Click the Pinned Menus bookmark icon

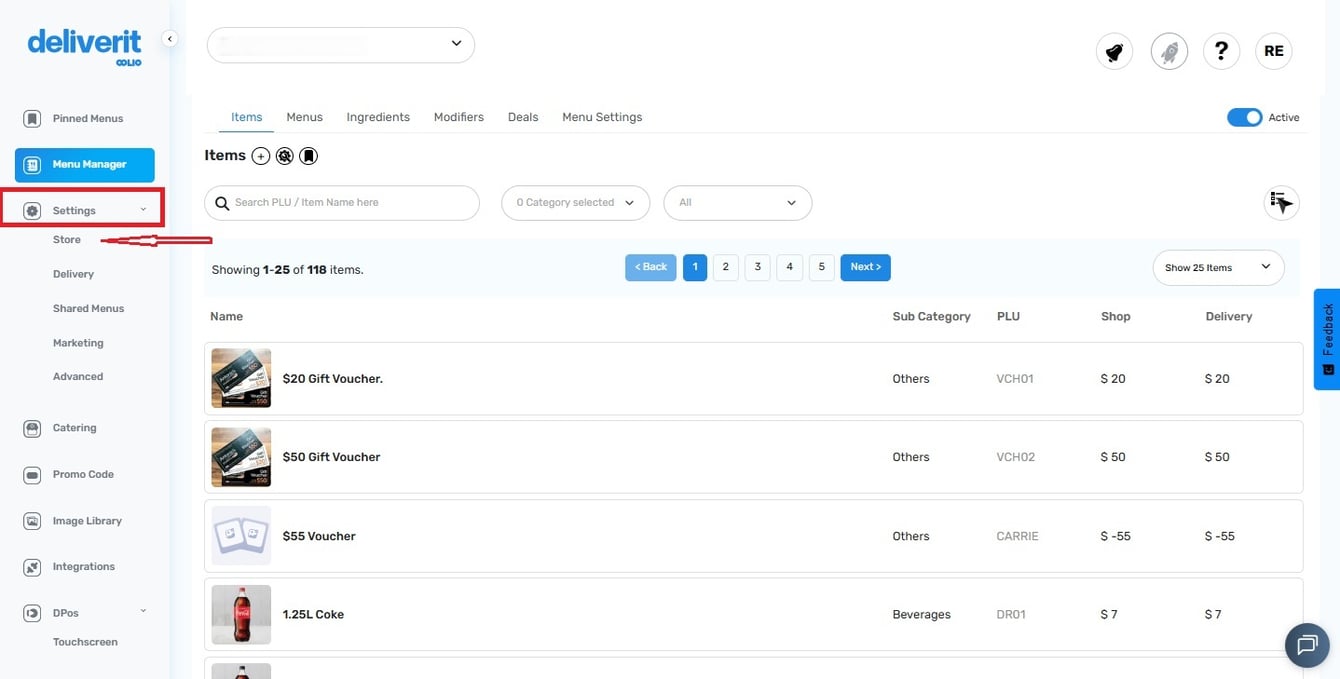pyautogui.click(x=32, y=119)
